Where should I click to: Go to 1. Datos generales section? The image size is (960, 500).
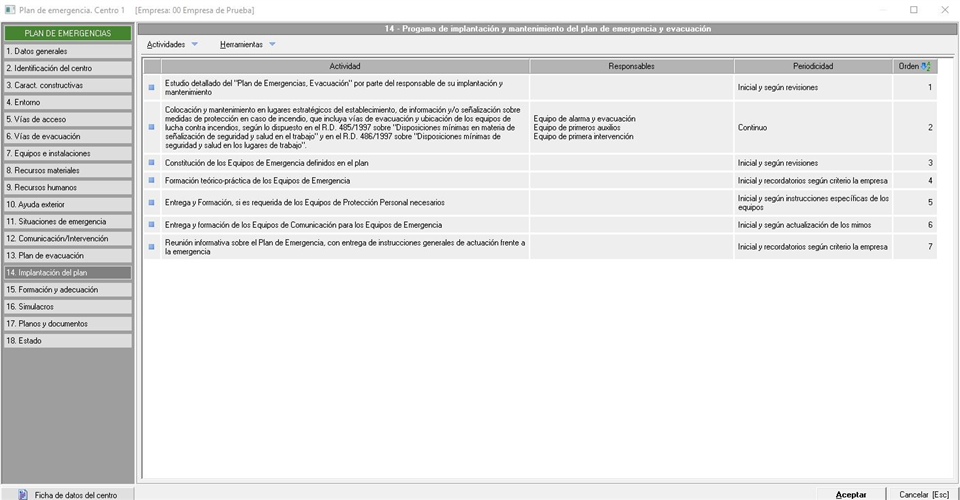click(68, 51)
